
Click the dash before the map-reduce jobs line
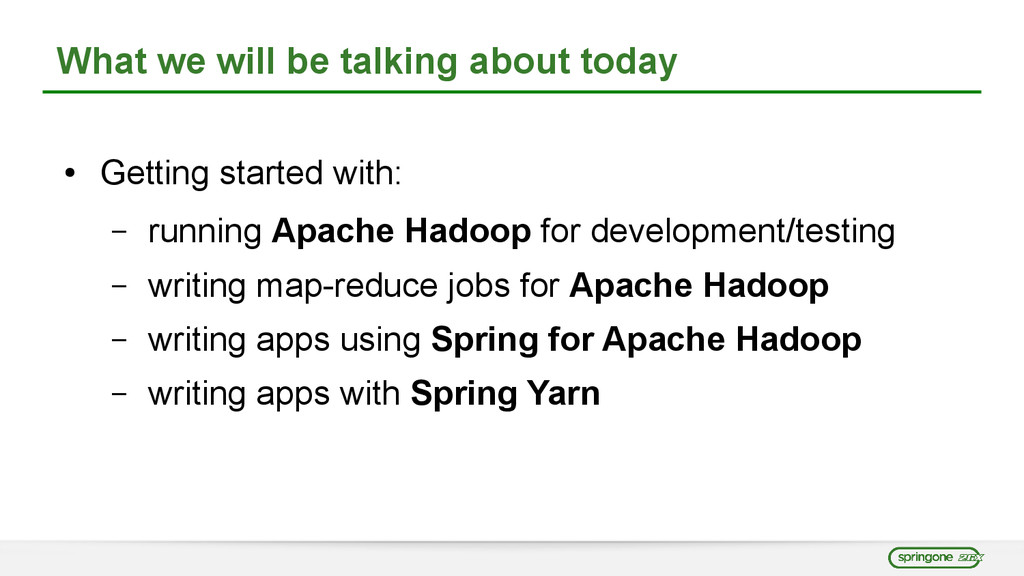pos(118,287)
